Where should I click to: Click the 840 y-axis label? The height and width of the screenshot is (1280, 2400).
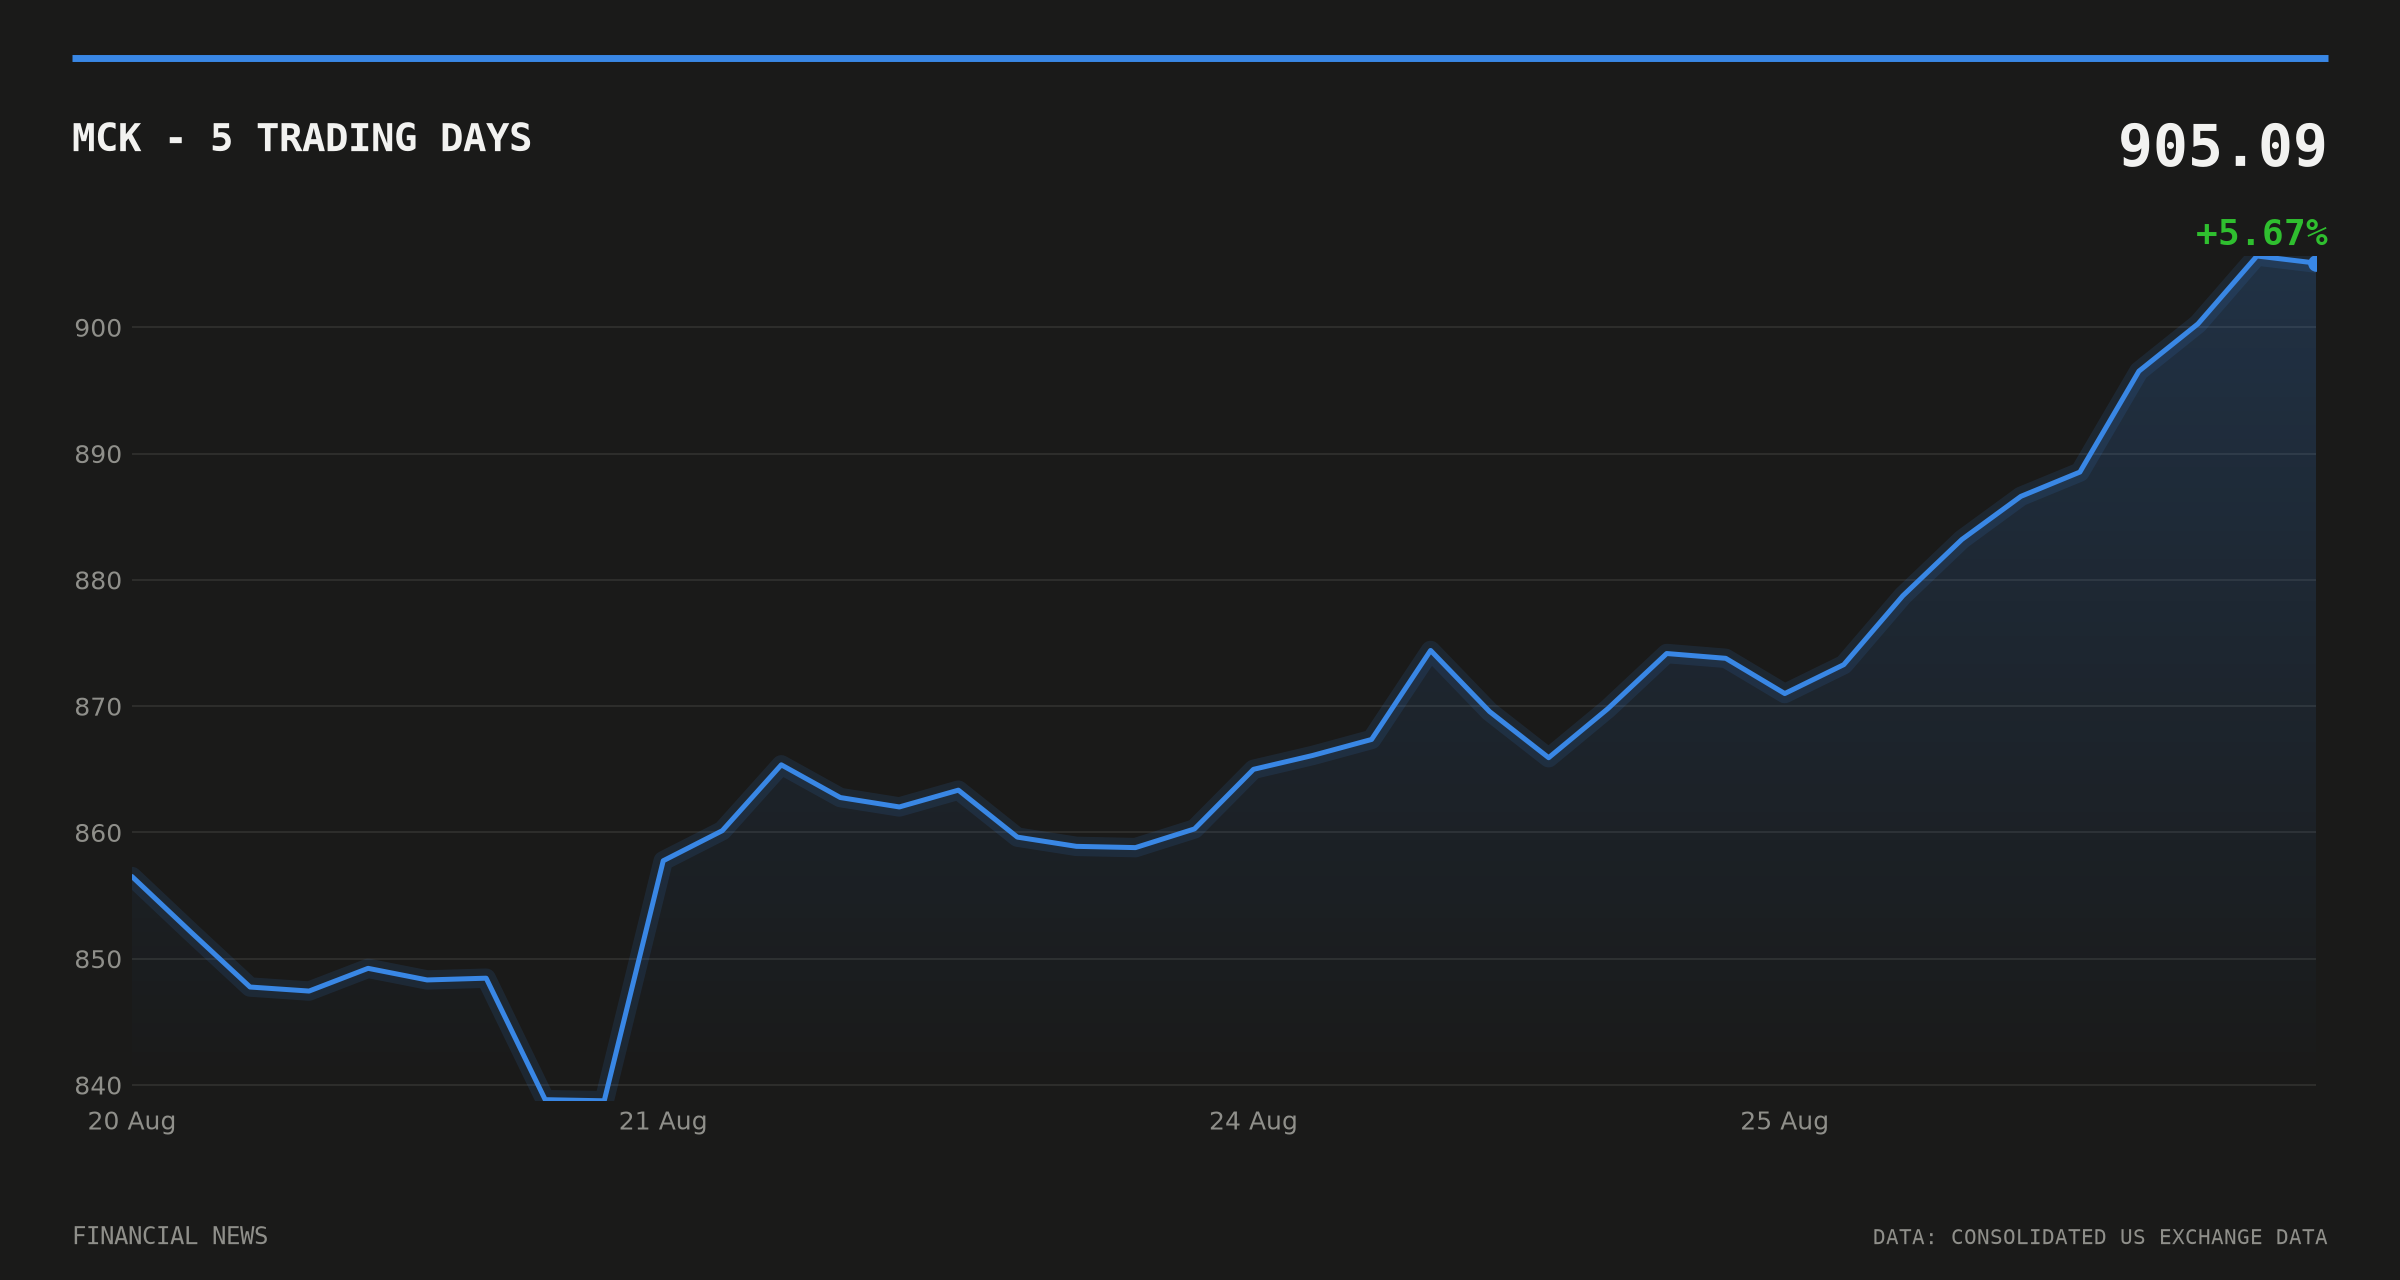[x=98, y=1086]
